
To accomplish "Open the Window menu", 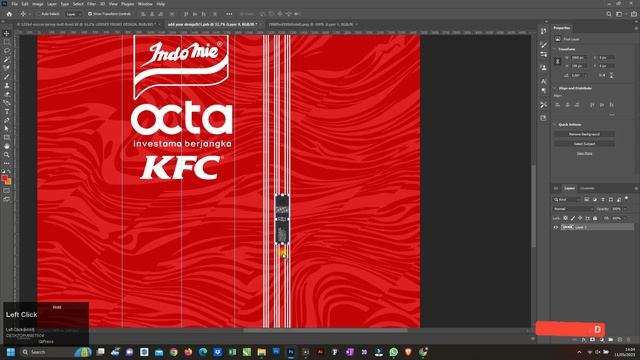I will click(145, 4).
